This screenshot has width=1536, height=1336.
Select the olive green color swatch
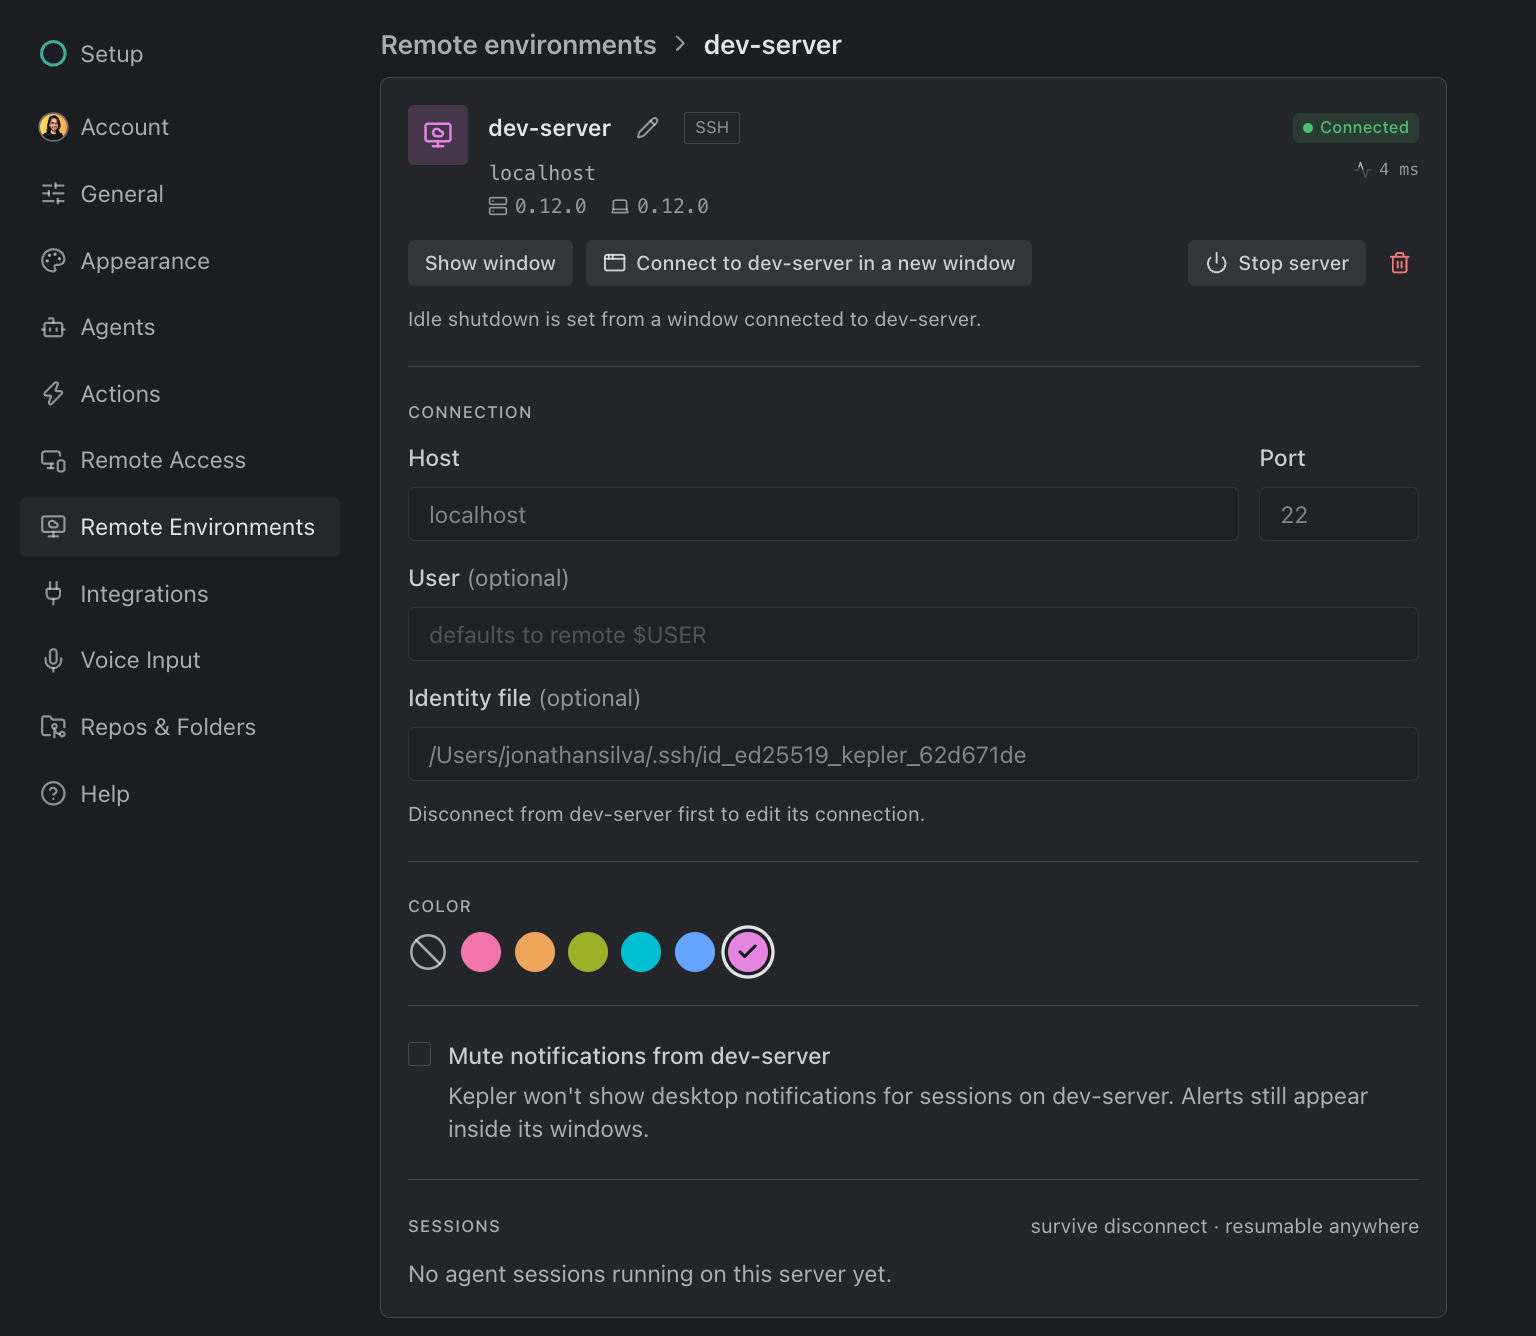(x=588, y=952)
